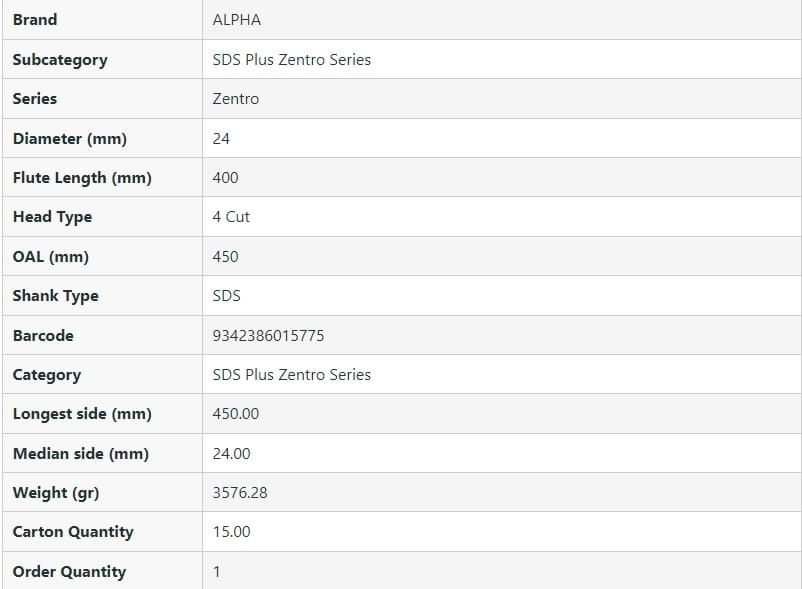
Task: Click the OAL (mm) value 450
Action: pos(226,257)
